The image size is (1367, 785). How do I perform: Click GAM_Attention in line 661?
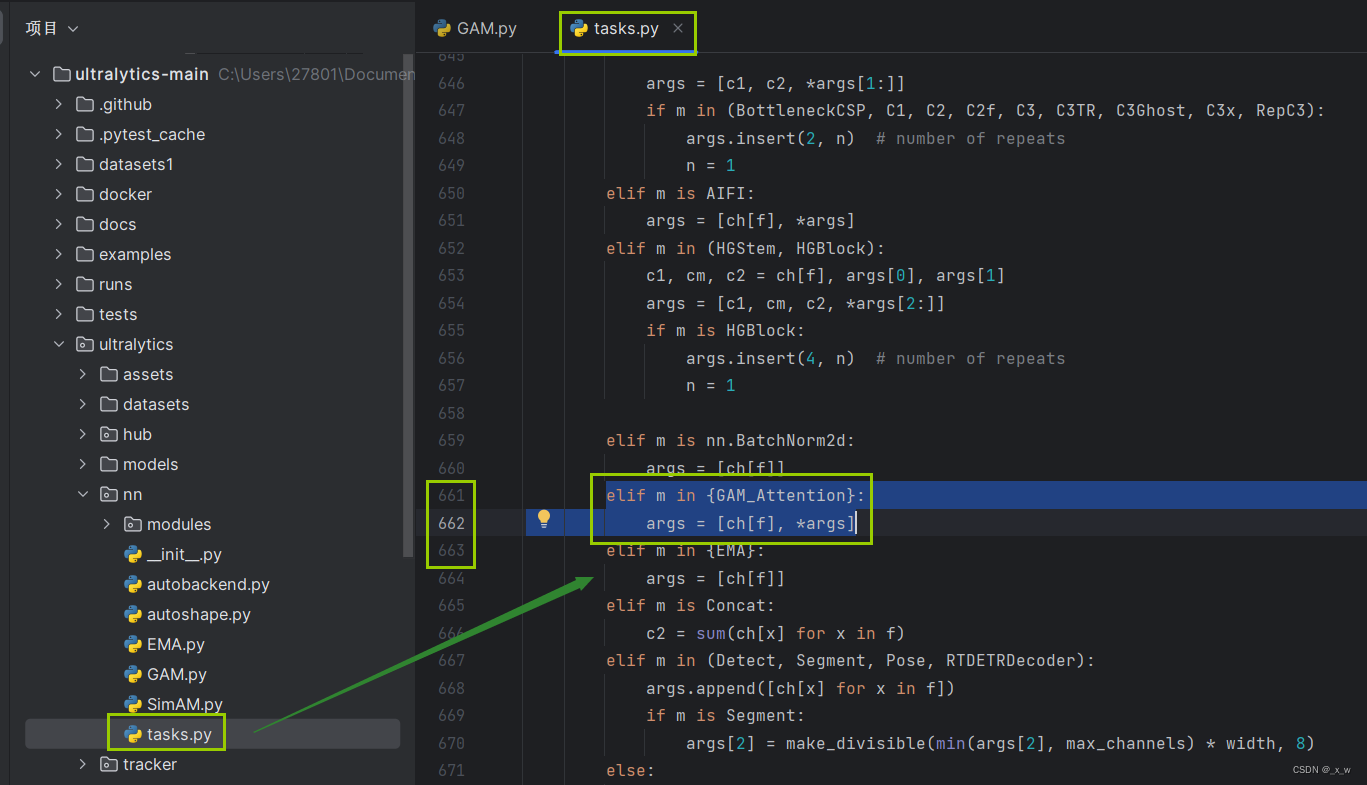pyautogui.click(x=782, y=495)
